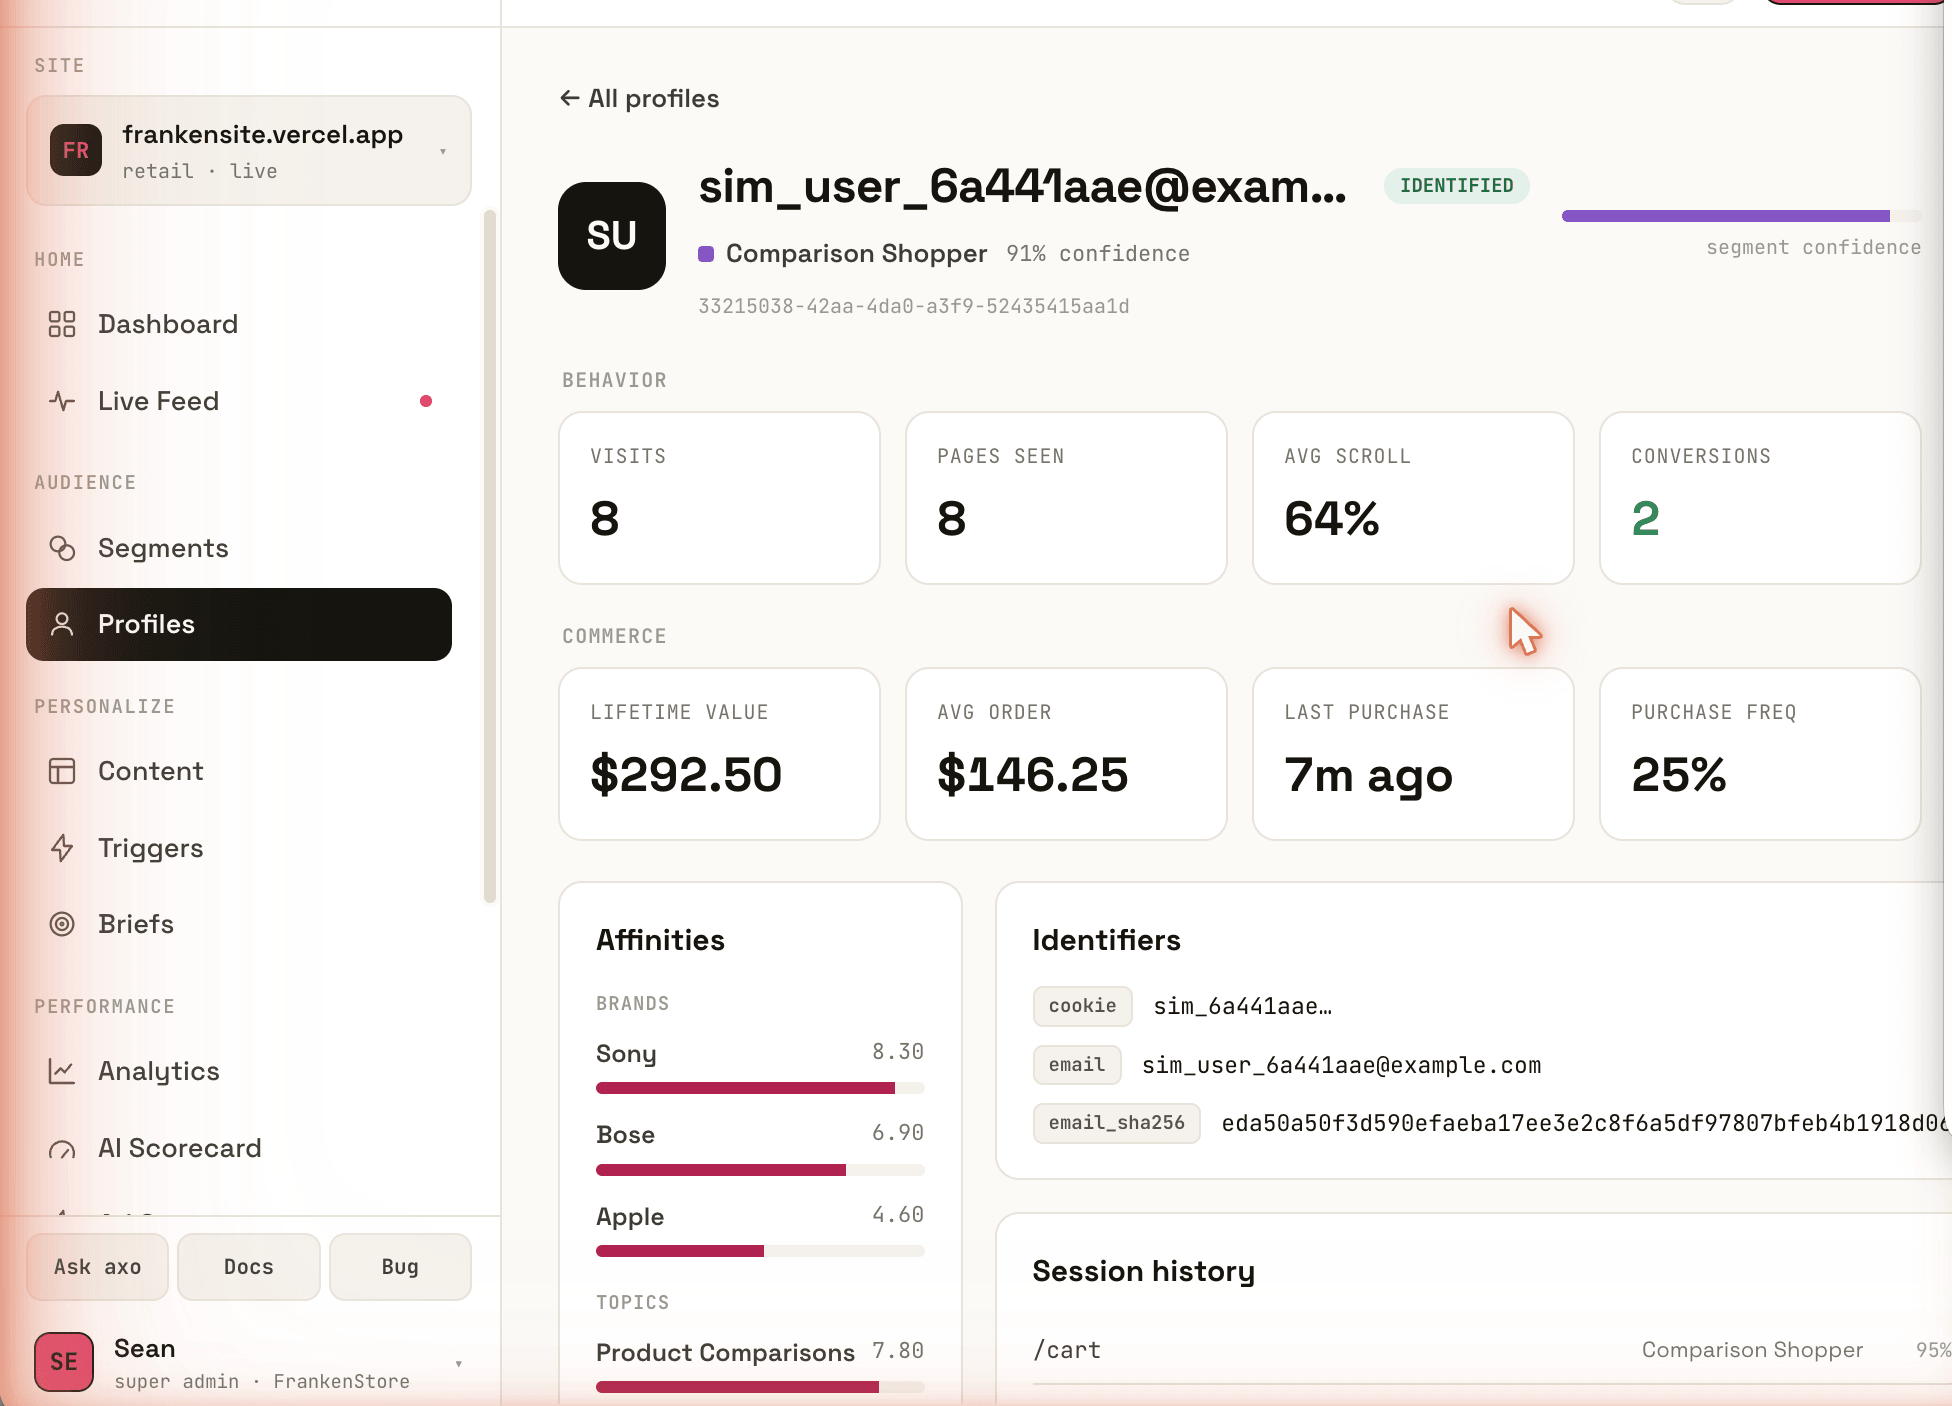This screenshot has height=1406, width=1952.
Task: Click the profile ID 33215038-42aa text
Action: tap(914, 306)
